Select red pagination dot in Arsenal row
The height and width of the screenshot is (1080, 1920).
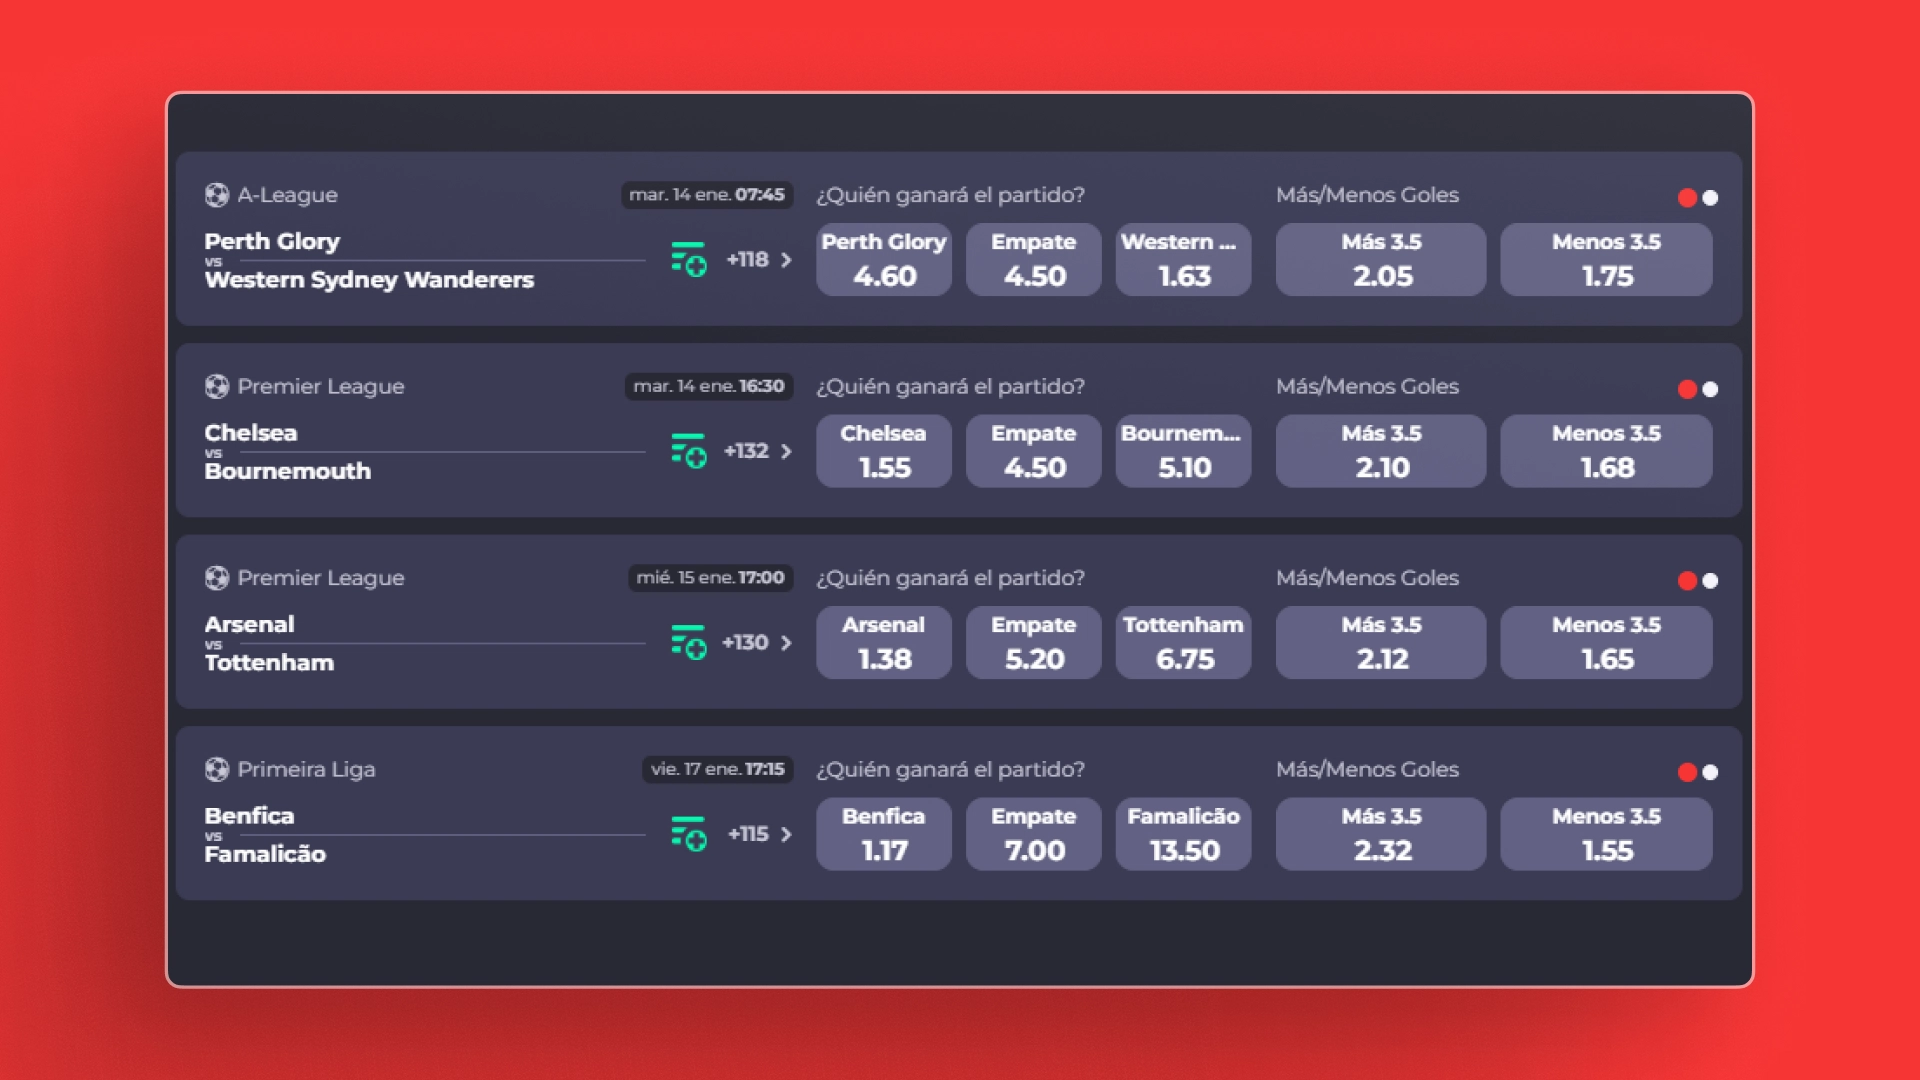click(1687, 581)
